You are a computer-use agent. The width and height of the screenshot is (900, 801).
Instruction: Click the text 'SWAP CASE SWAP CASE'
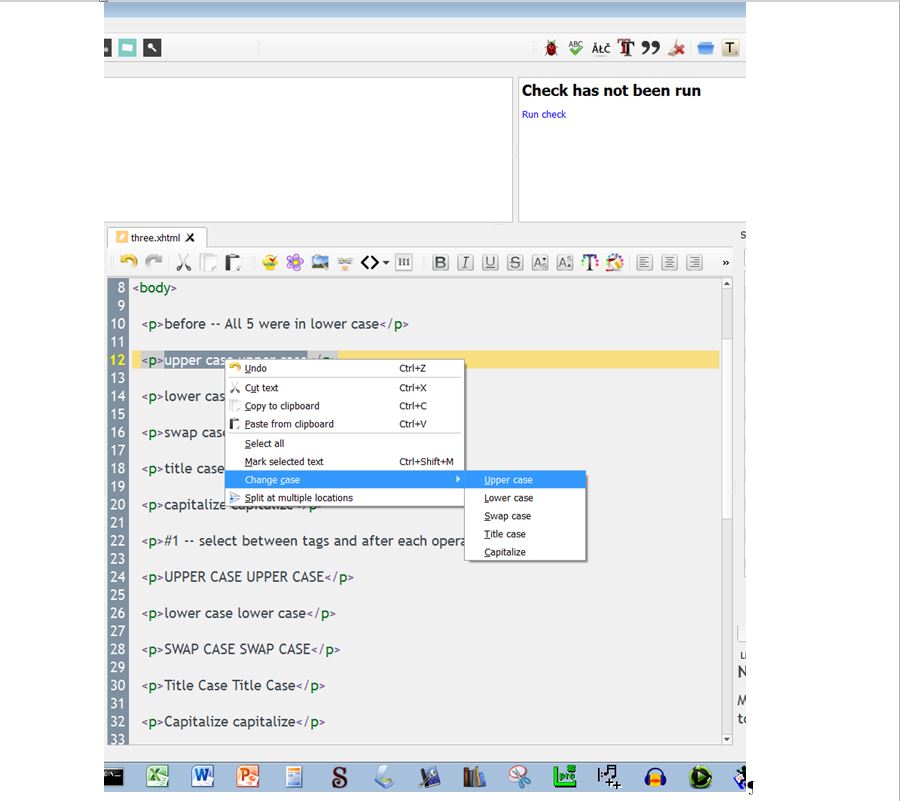pyautogui.click(x=237, y=650)
